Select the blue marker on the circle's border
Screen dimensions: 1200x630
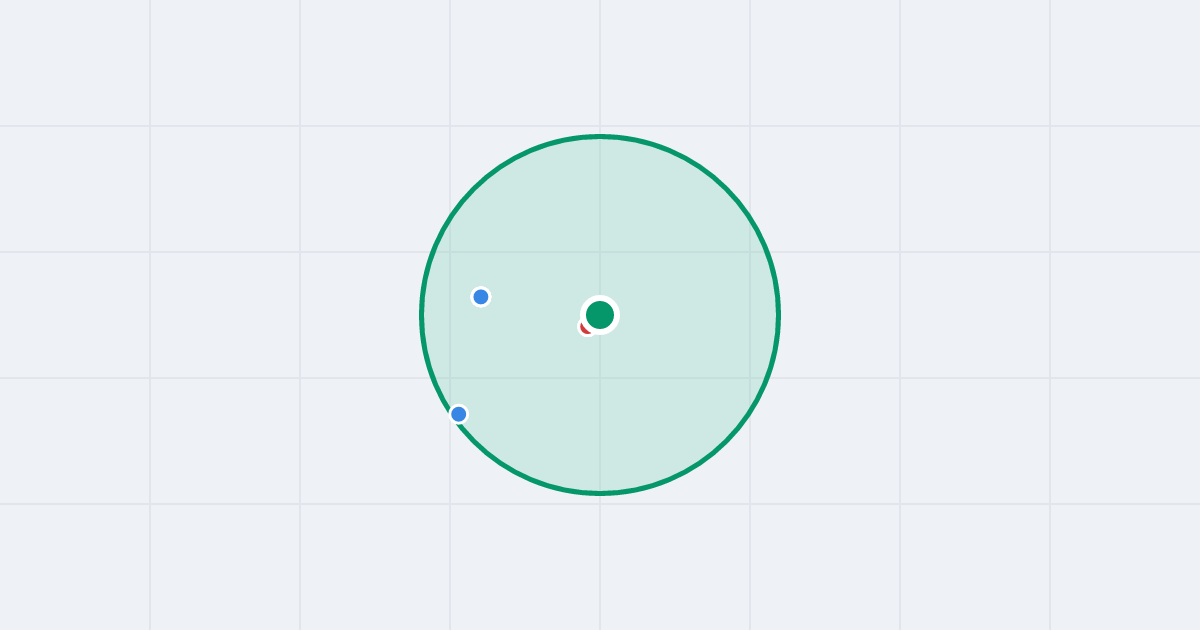tap(459, 414)
